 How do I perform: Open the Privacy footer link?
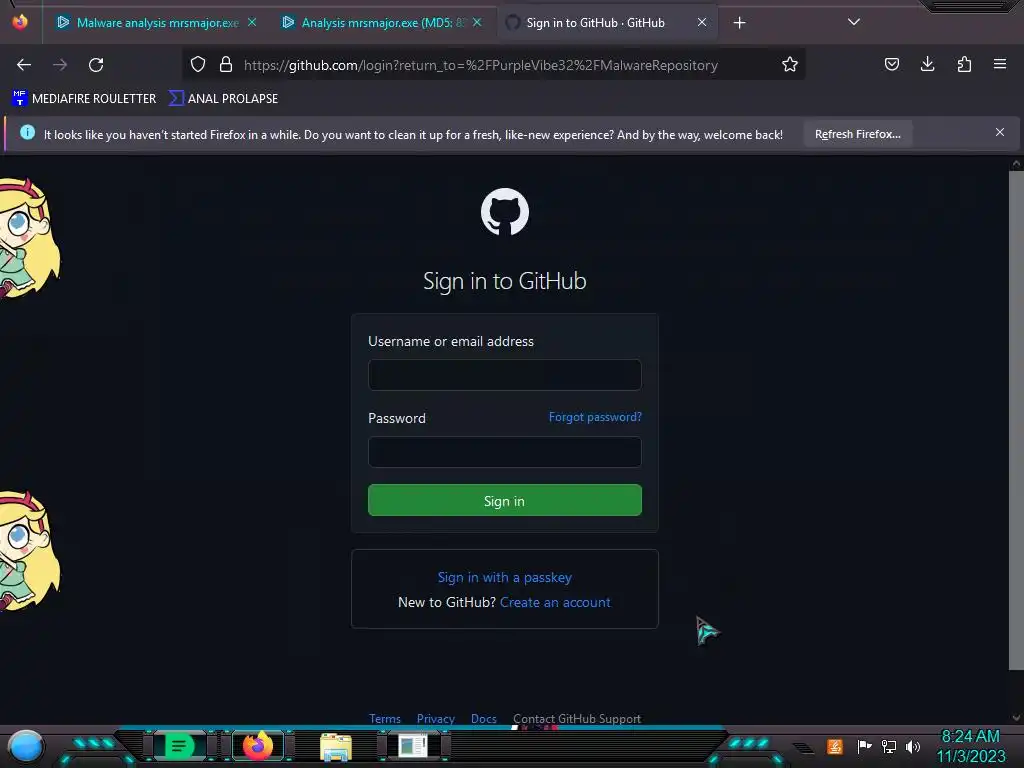click(x=436, y=718)
